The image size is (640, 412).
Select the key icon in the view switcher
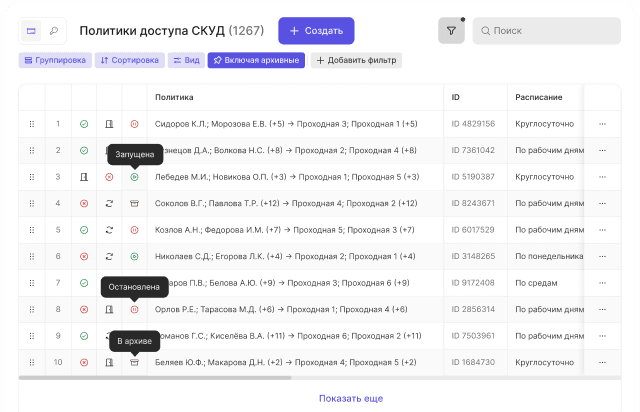(53, 31)
